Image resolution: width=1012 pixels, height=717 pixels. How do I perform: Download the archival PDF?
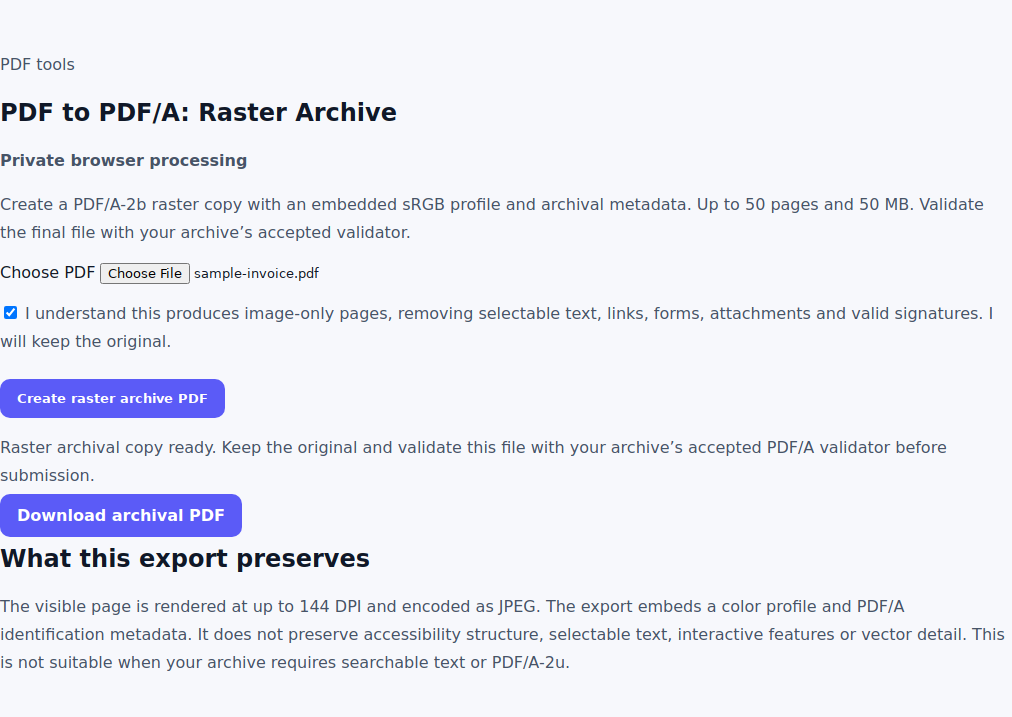click(x=121, y=516)
